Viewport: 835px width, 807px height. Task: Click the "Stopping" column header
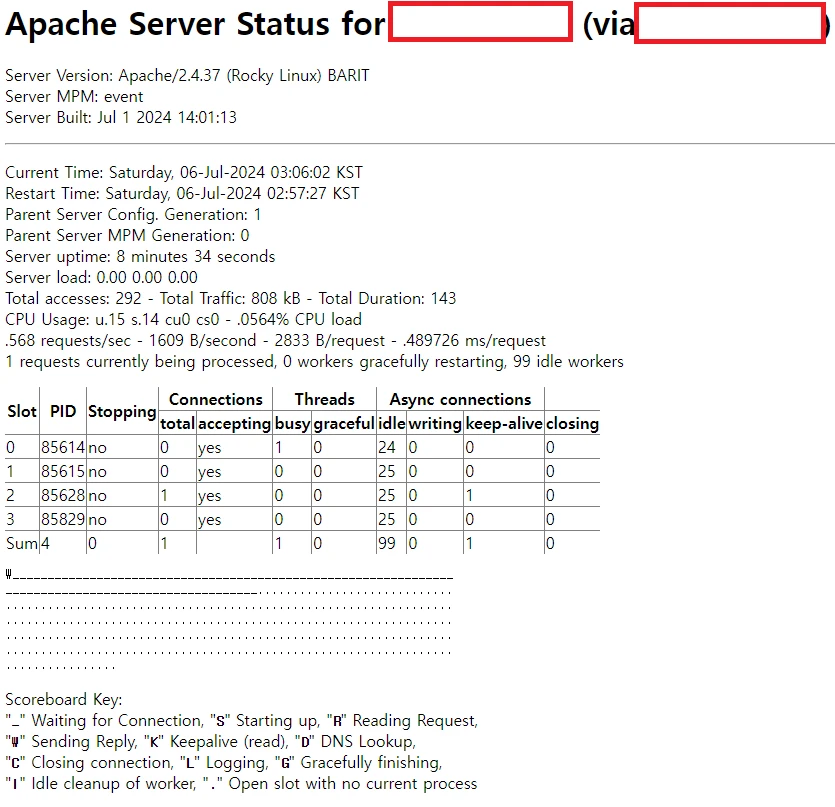122,411
